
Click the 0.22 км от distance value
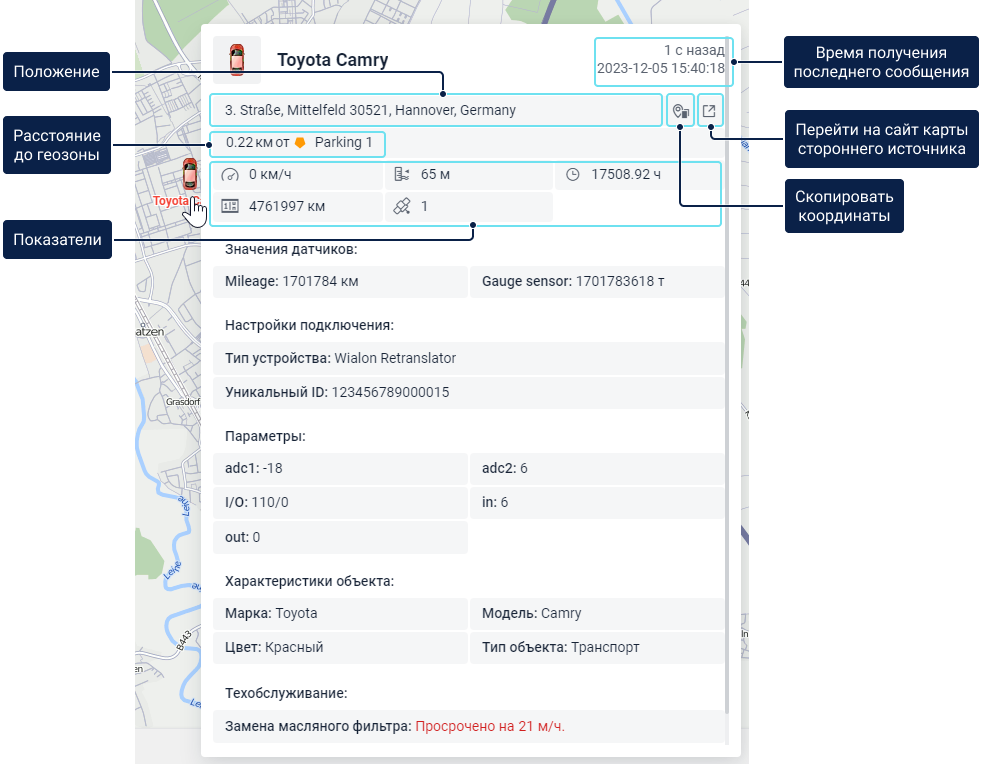click(x=257, y=142)
